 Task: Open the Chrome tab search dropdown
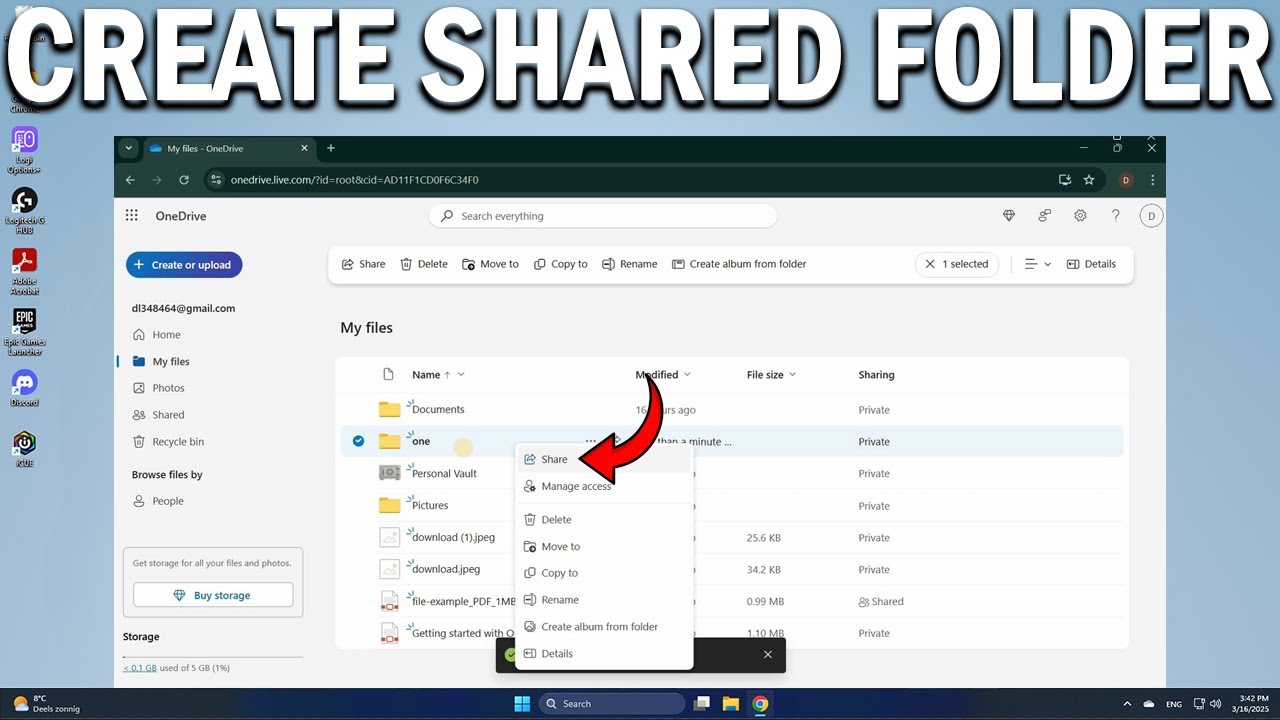point(127,148)
